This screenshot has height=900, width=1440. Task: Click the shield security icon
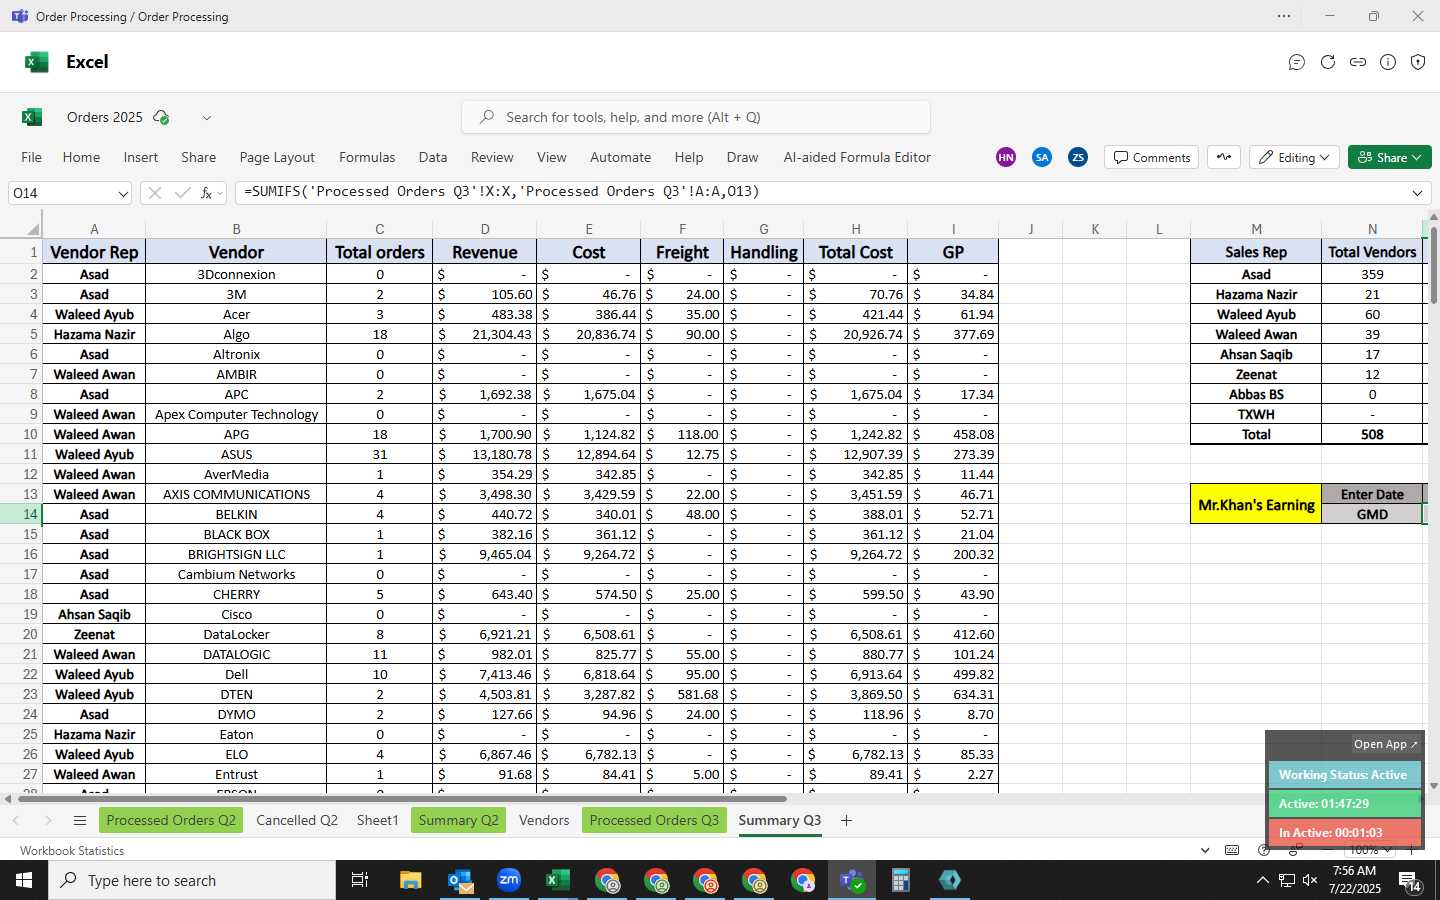(1418, 62)
